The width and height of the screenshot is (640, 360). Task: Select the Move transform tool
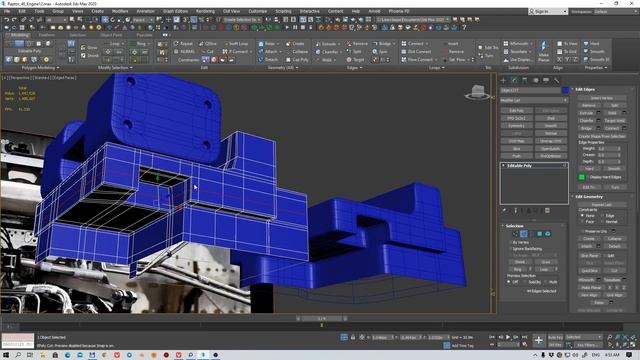(105, 20)
